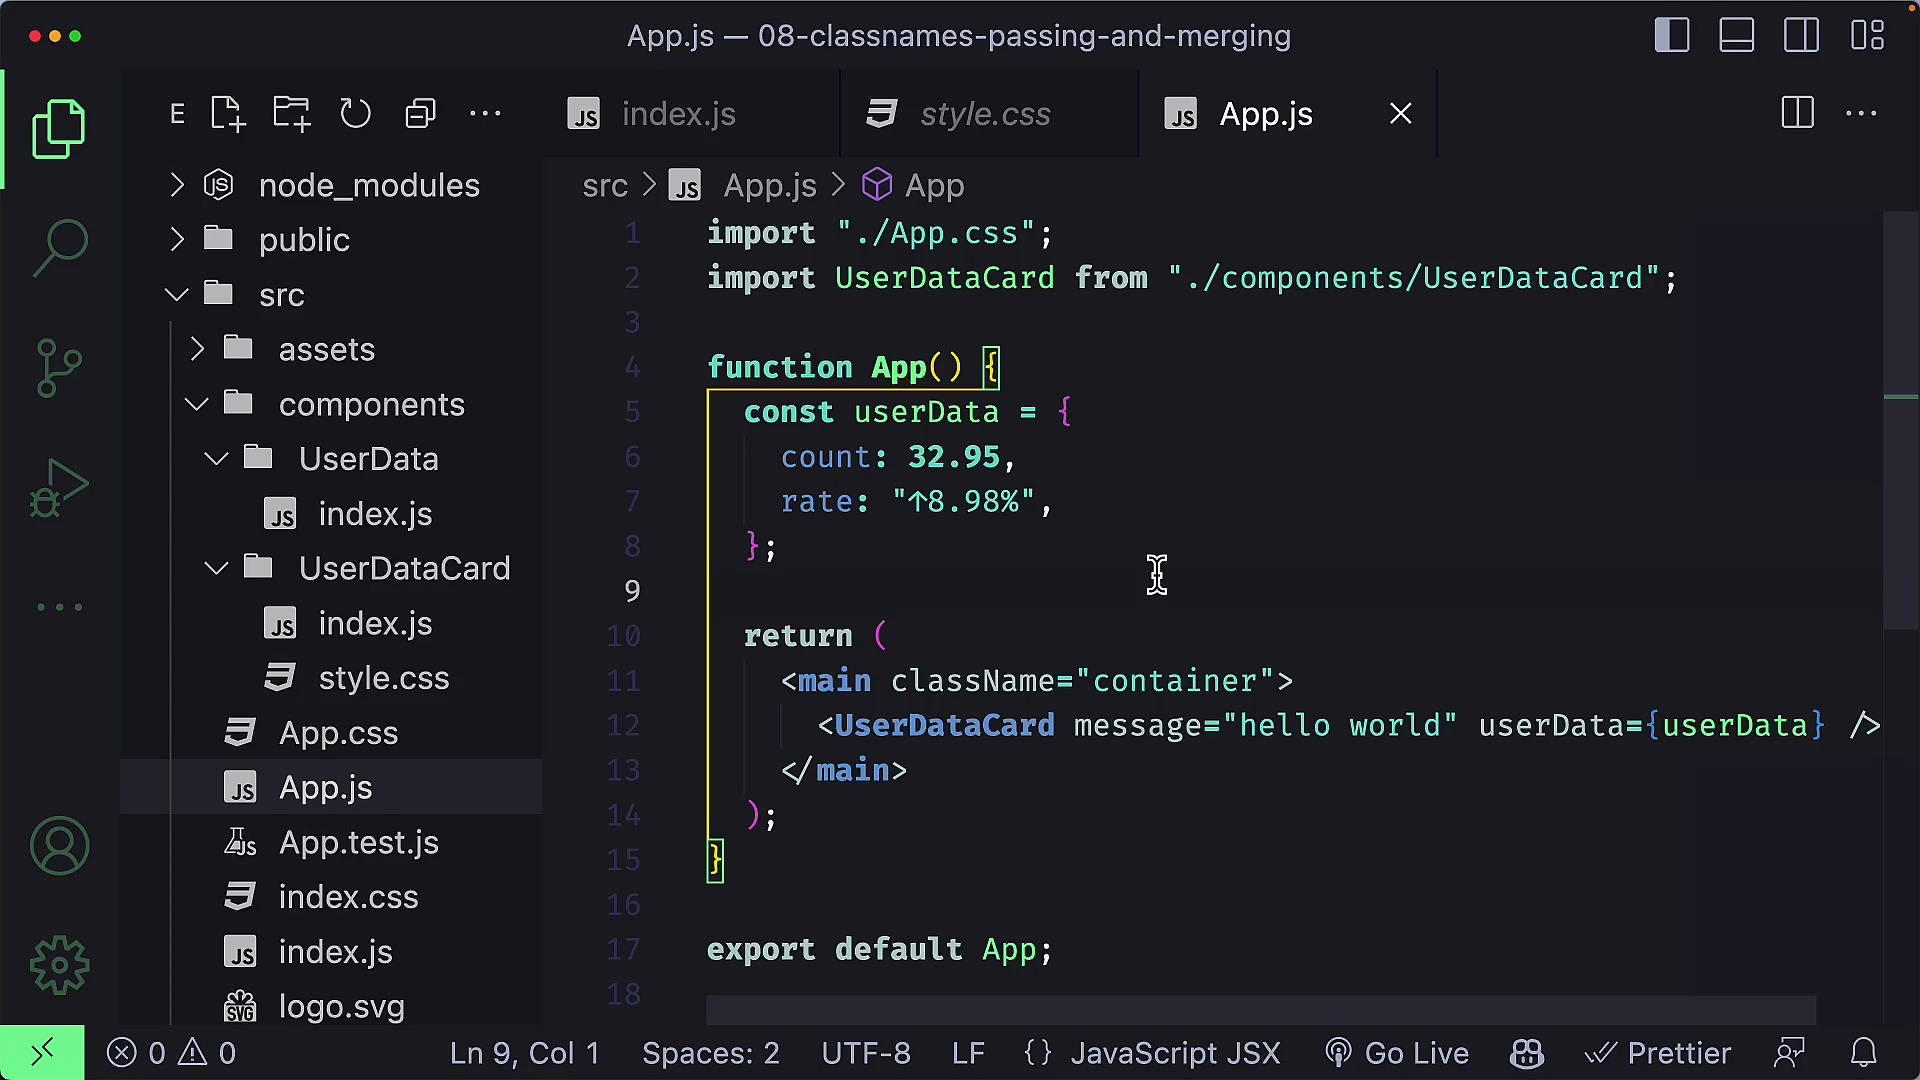Toggle the secondary side bar
The height and width of the screenshot is (1080, 1920).
pyautogui.click(x=1802, y=35)
